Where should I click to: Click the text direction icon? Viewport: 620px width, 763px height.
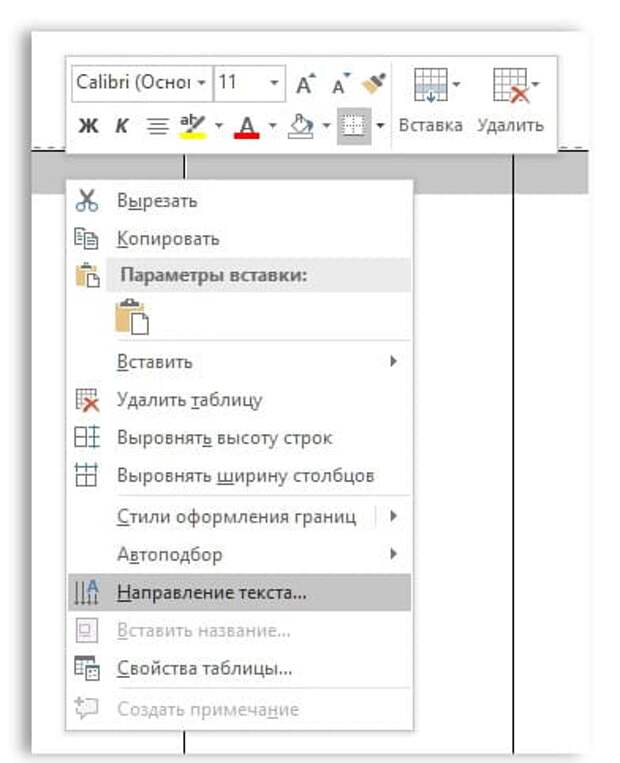pos(86,592)
